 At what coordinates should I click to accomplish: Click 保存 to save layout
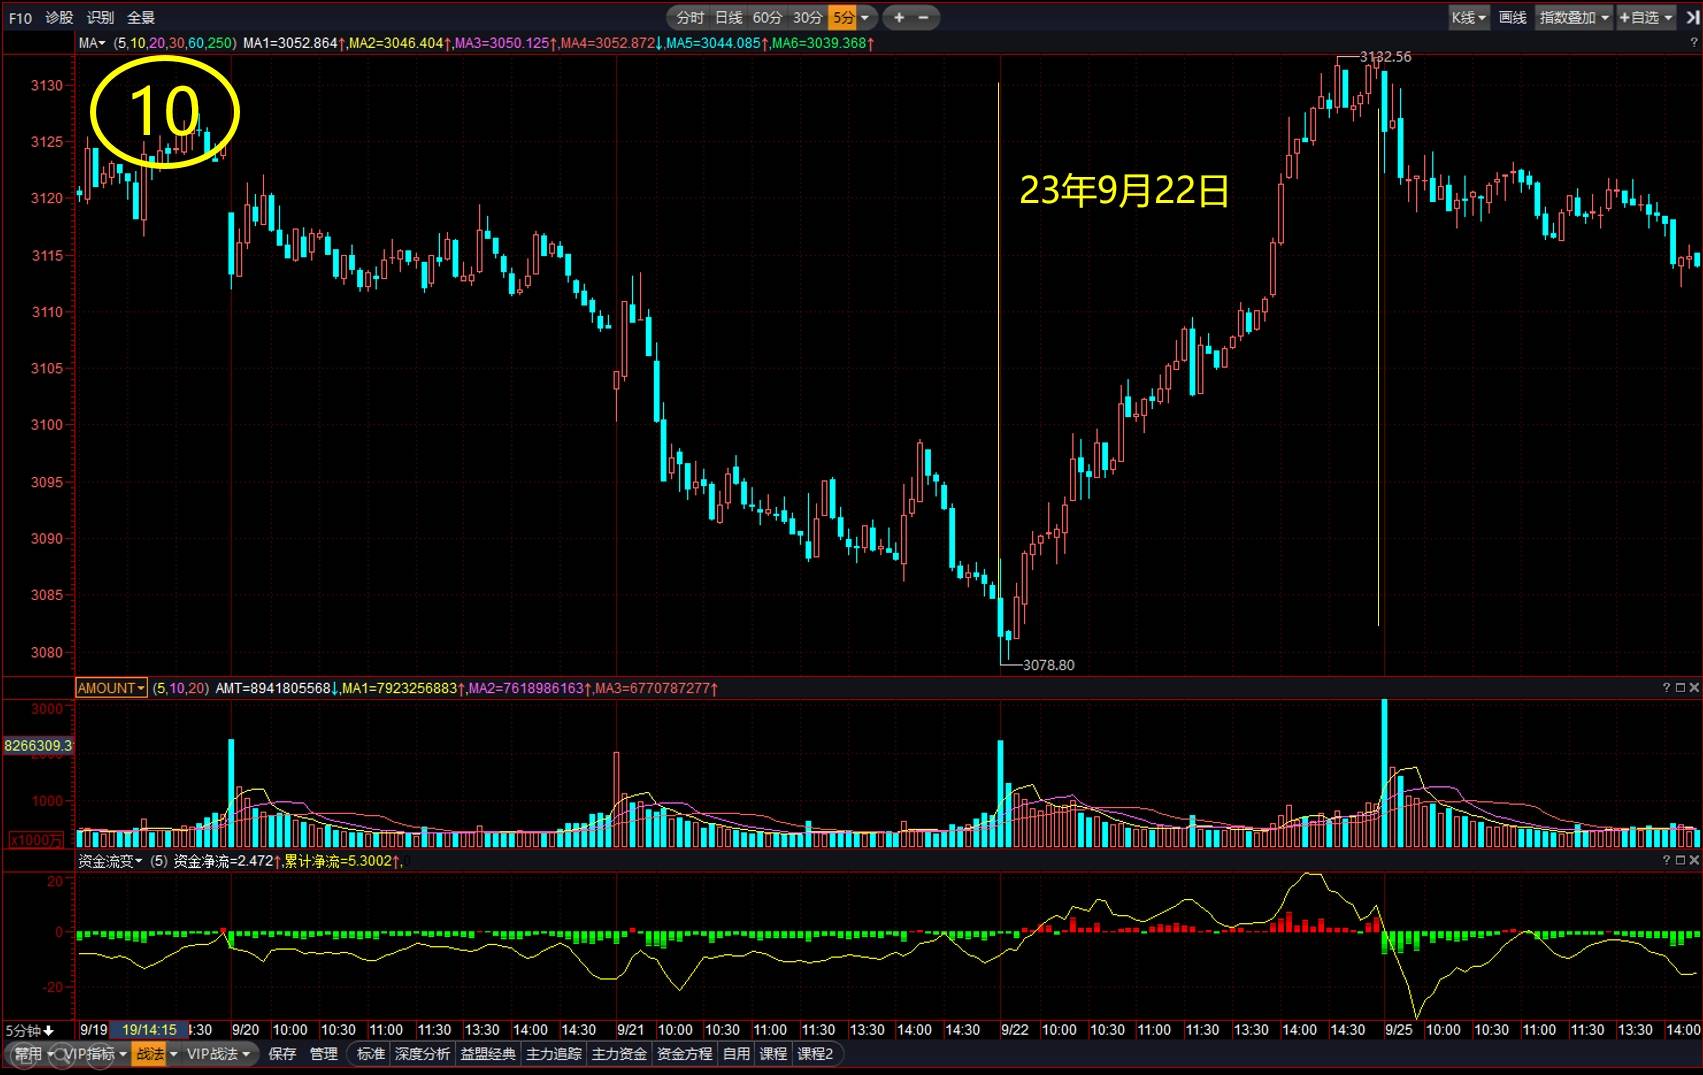[283, 1054]
